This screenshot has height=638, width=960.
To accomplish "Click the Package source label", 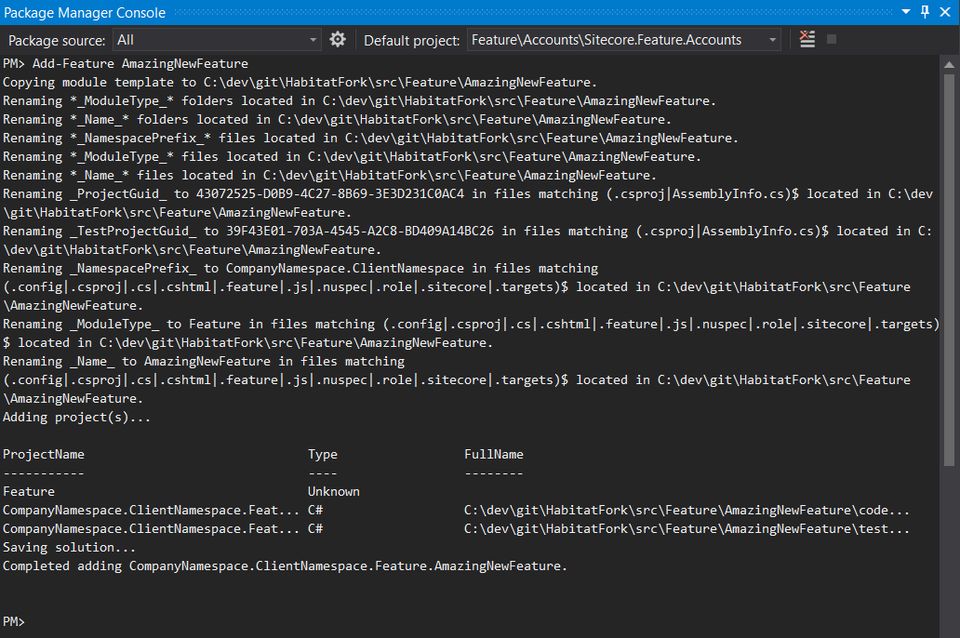I will (56, 40).
